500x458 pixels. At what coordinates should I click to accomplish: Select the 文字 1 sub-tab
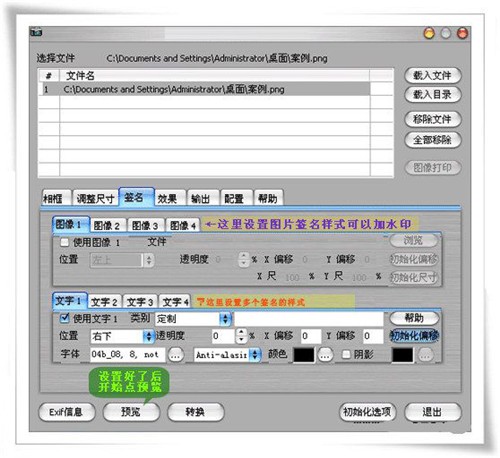tap(70, 301)
